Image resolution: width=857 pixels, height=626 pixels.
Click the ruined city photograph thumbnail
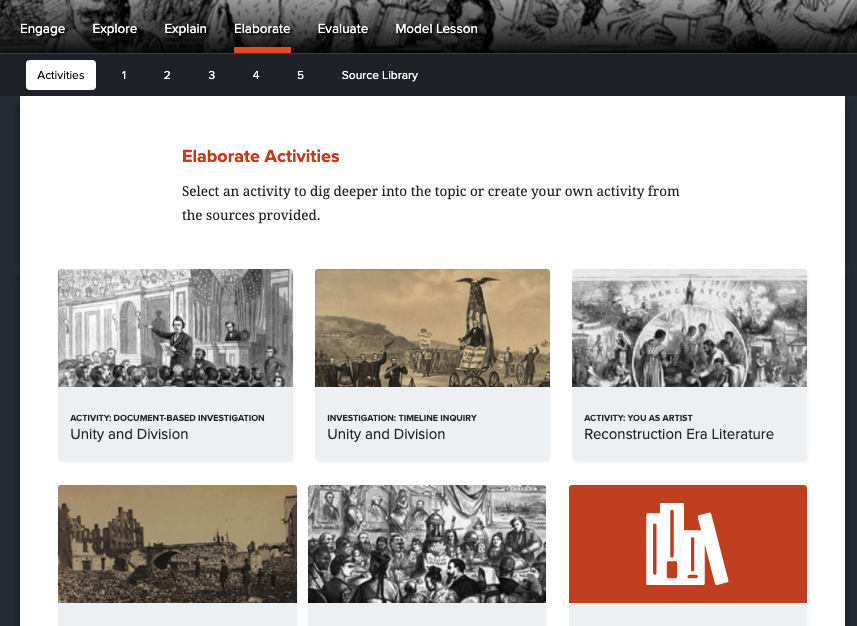click(x=178, y=544)
